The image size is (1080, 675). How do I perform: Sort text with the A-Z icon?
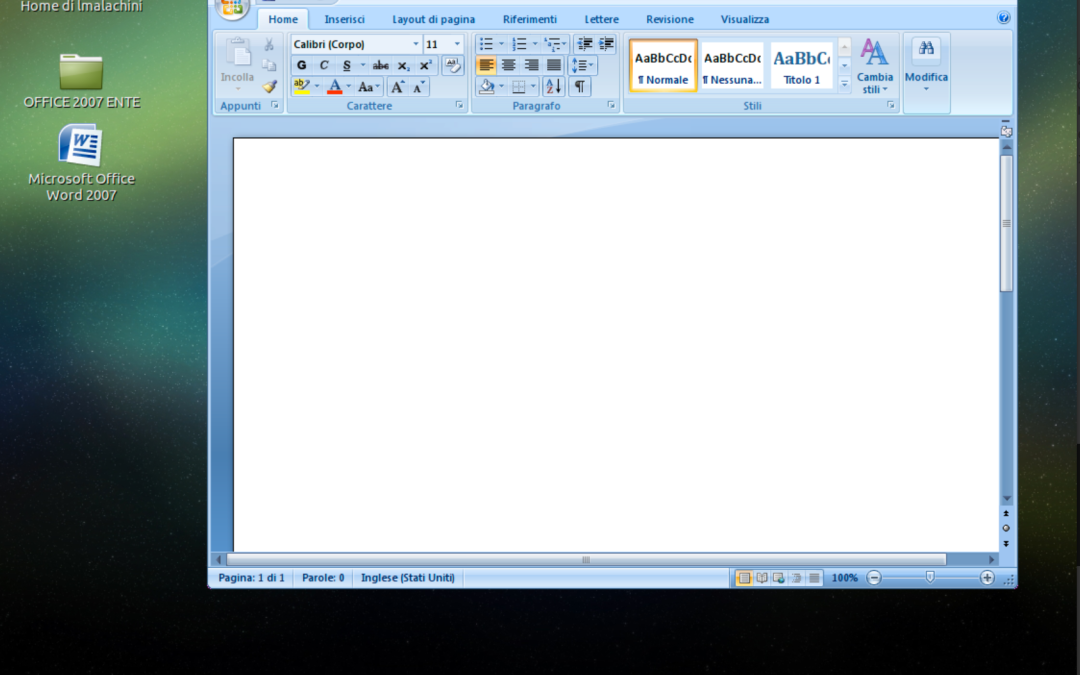[x=553, y=87]
